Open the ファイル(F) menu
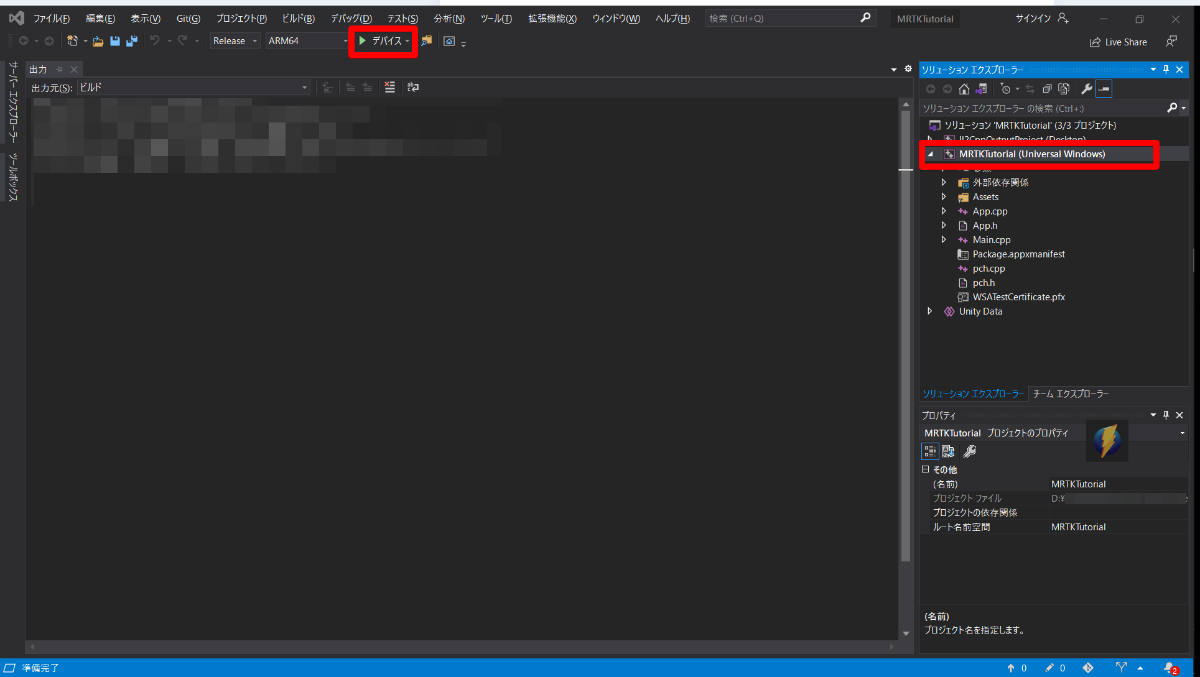 coord(51,18)
